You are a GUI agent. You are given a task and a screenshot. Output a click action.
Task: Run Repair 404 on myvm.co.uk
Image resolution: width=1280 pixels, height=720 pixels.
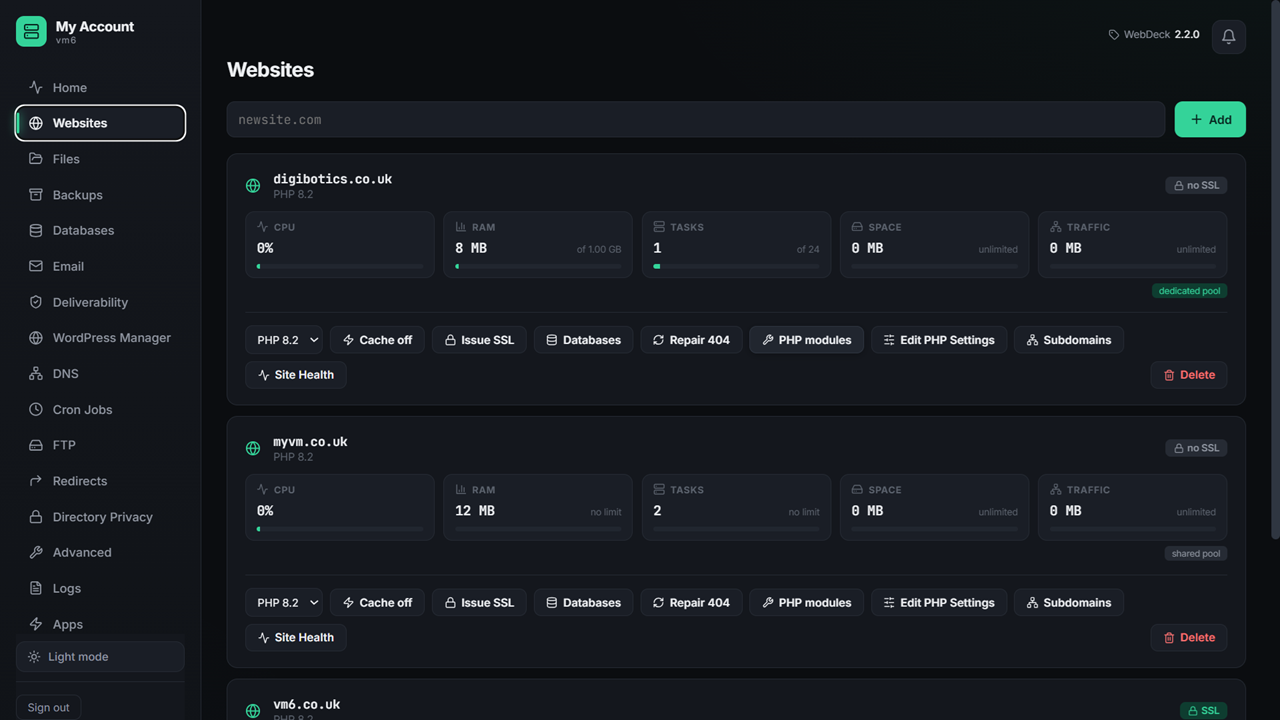coord(691,603)
